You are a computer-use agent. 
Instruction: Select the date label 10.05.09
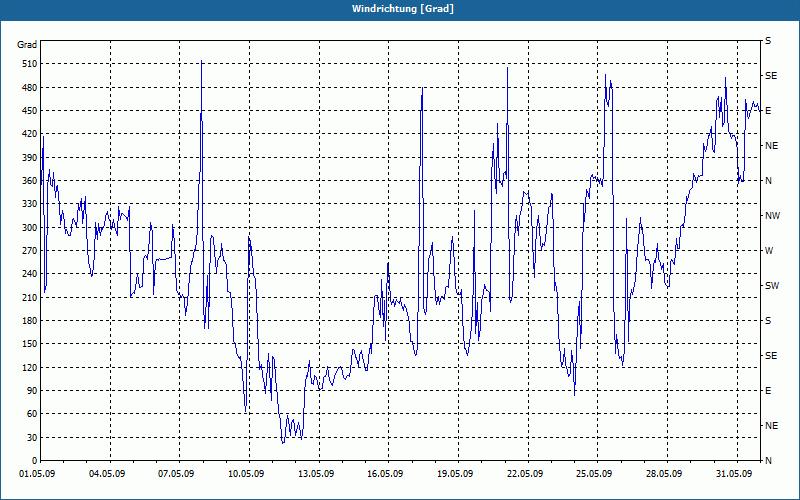246,474
